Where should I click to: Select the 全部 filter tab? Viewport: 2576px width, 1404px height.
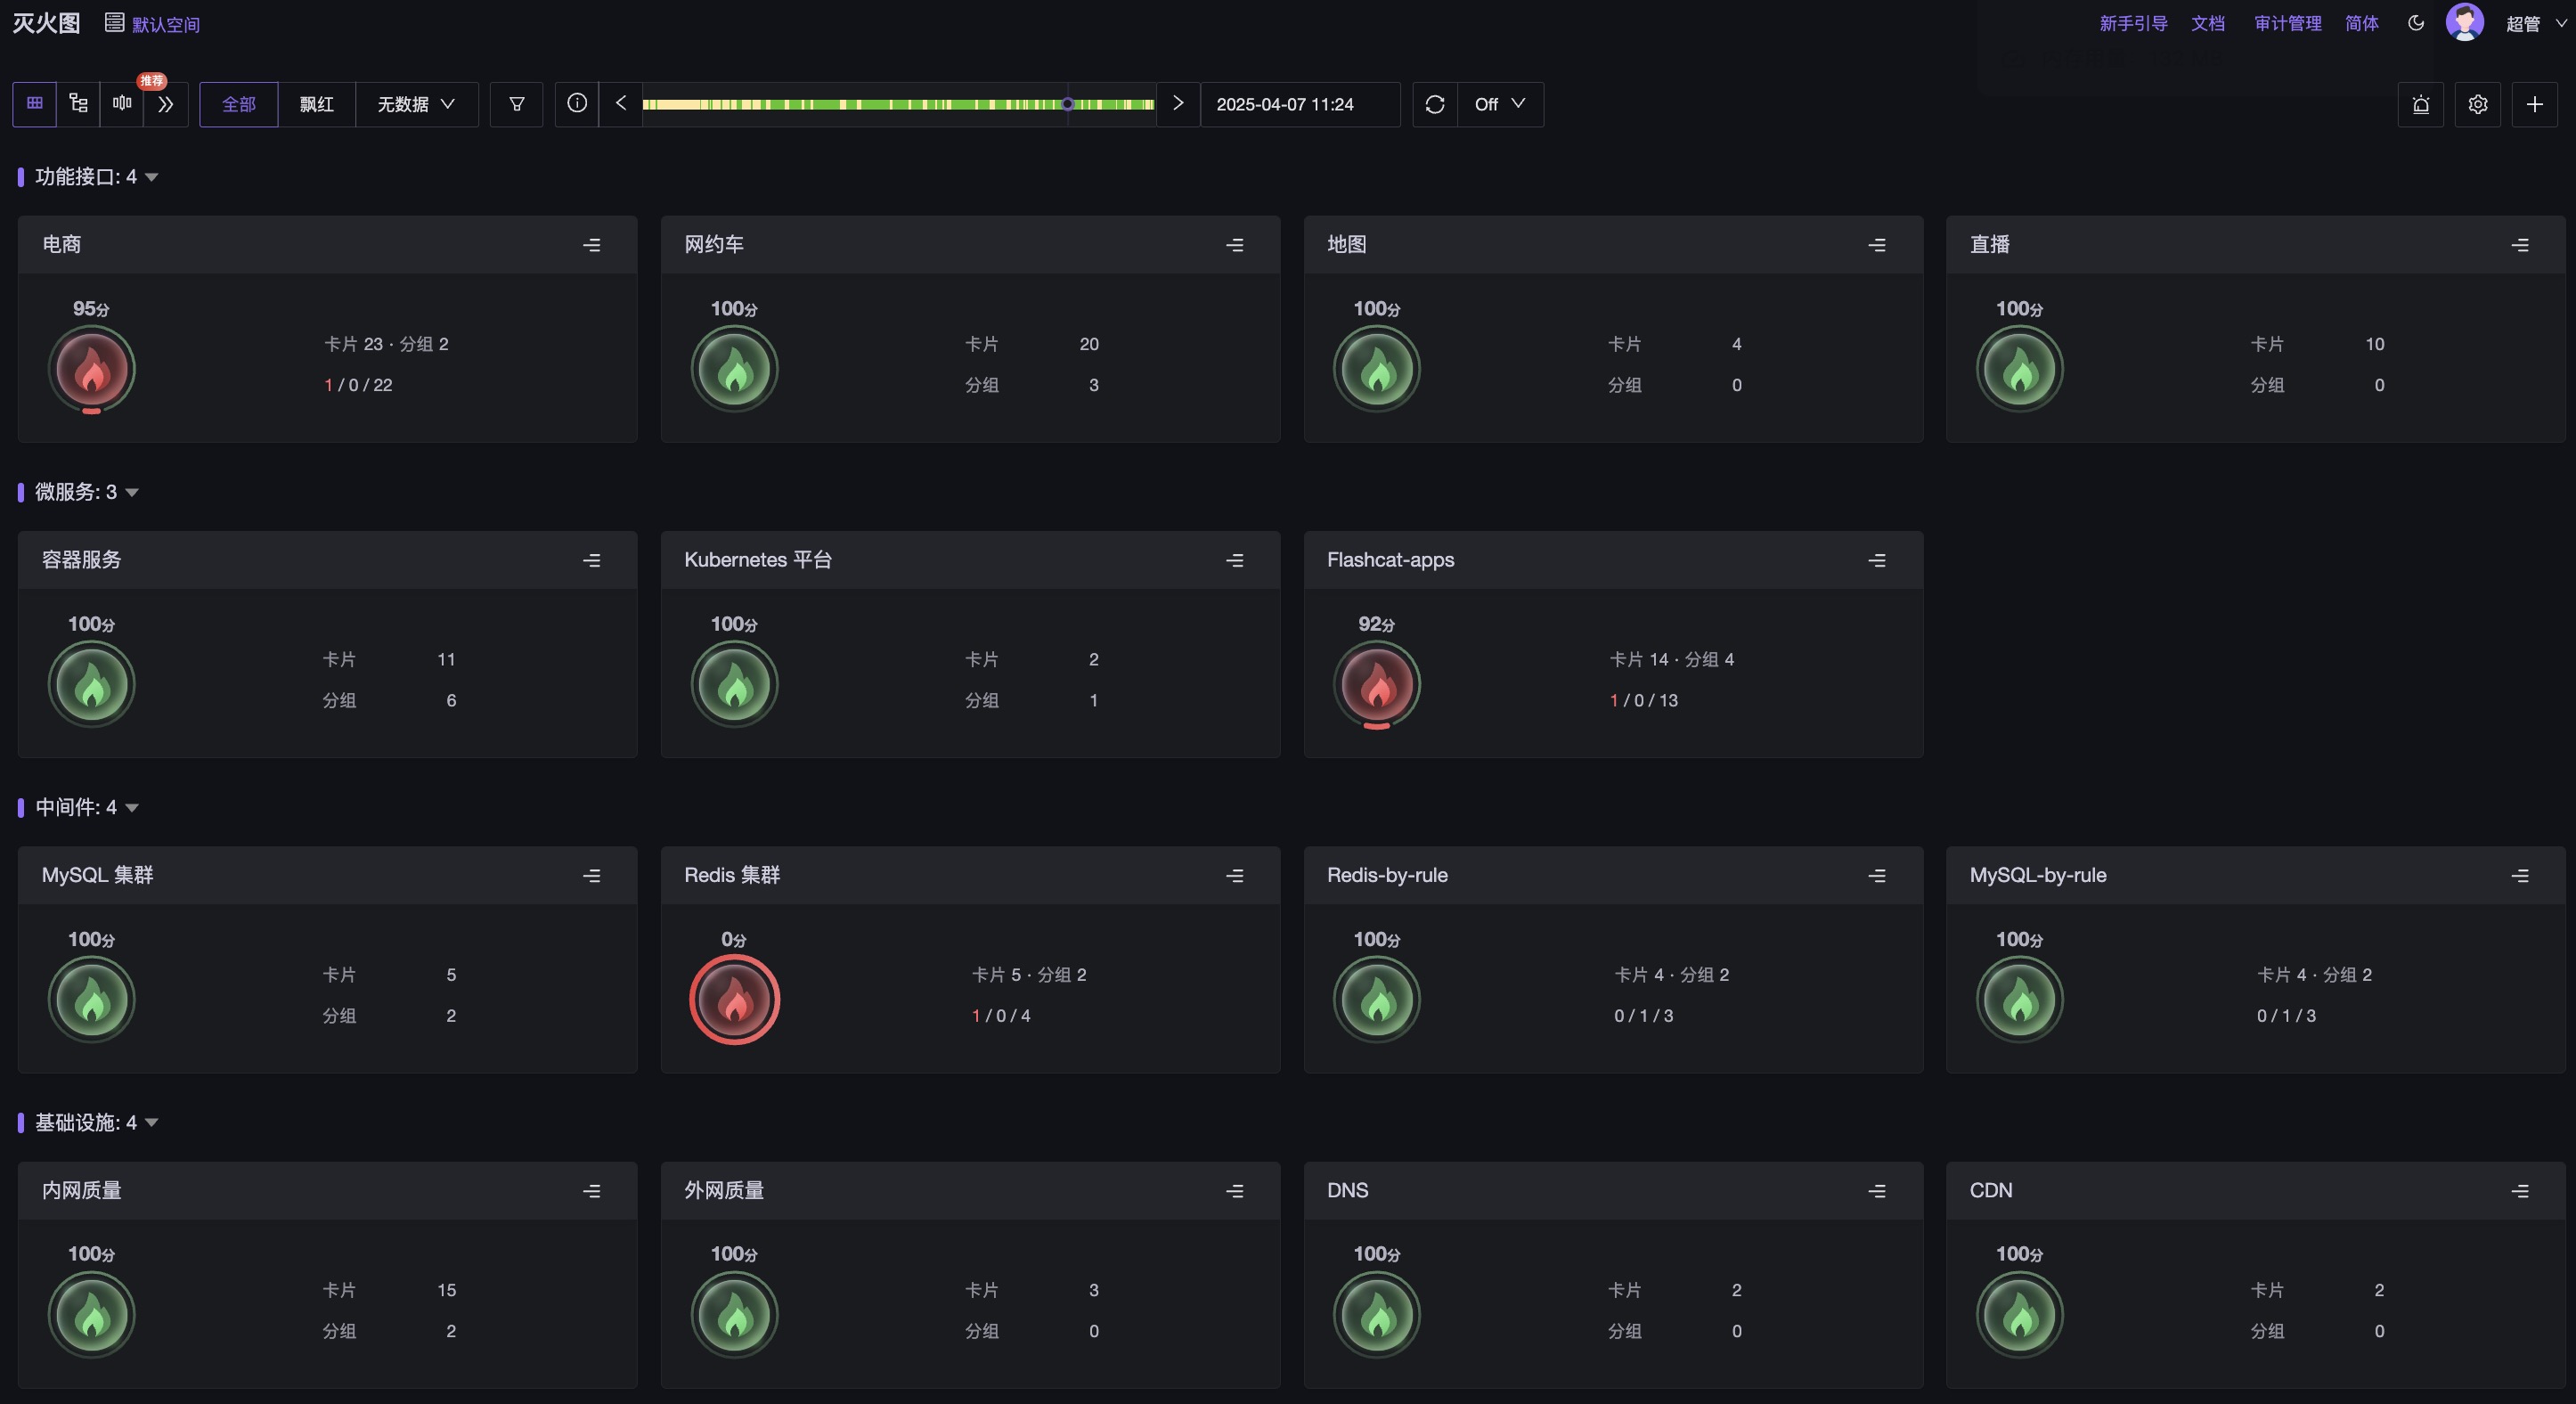pos(238,104)
